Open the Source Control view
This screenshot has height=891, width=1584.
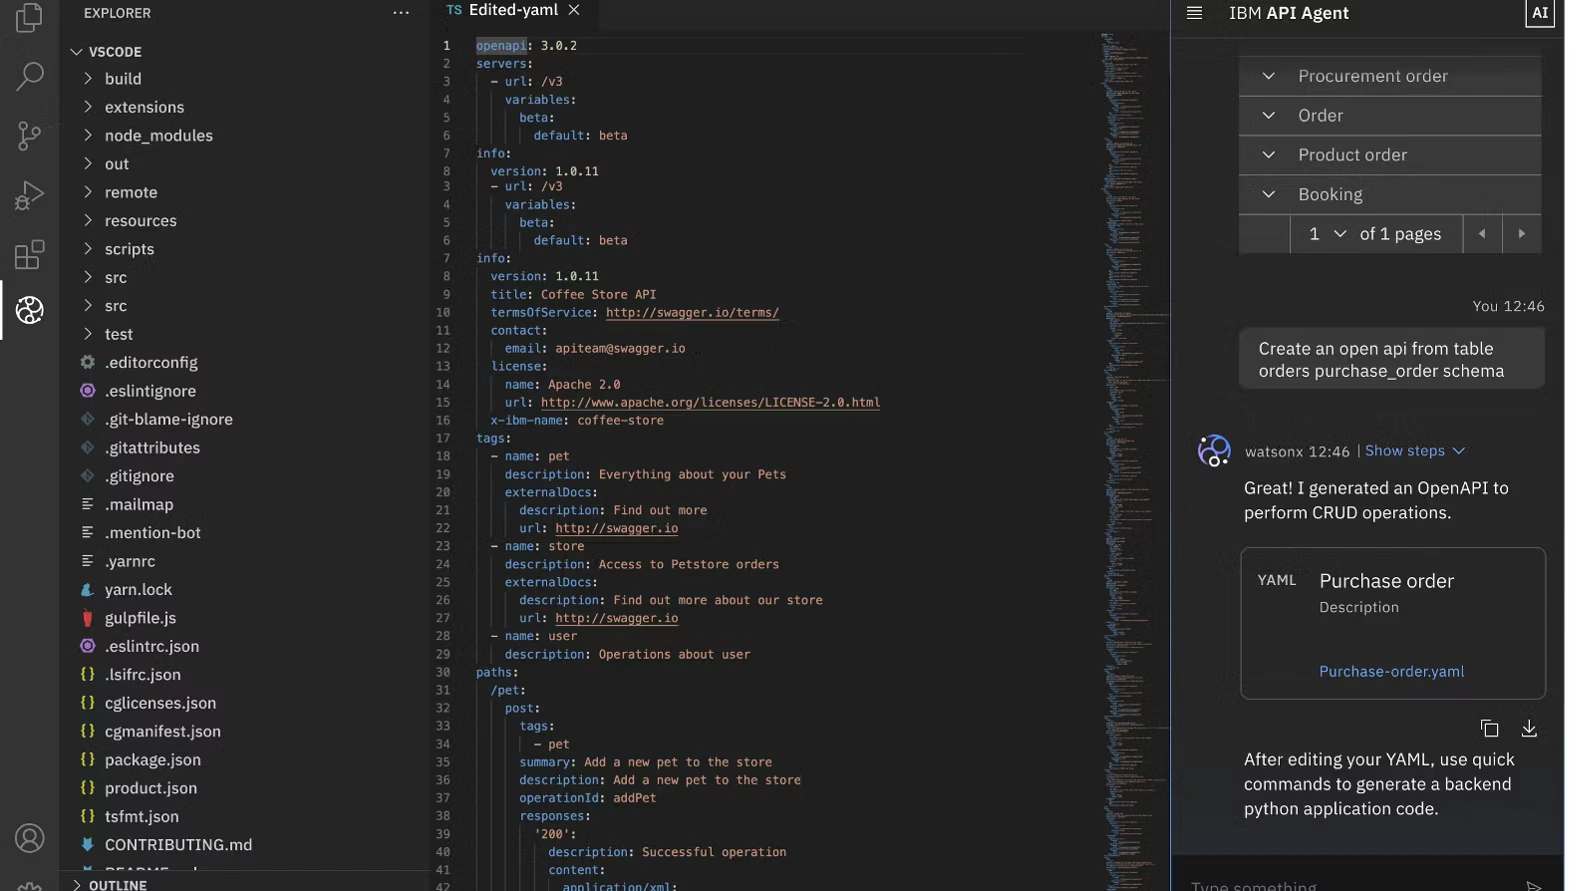[x=30, y=136]
